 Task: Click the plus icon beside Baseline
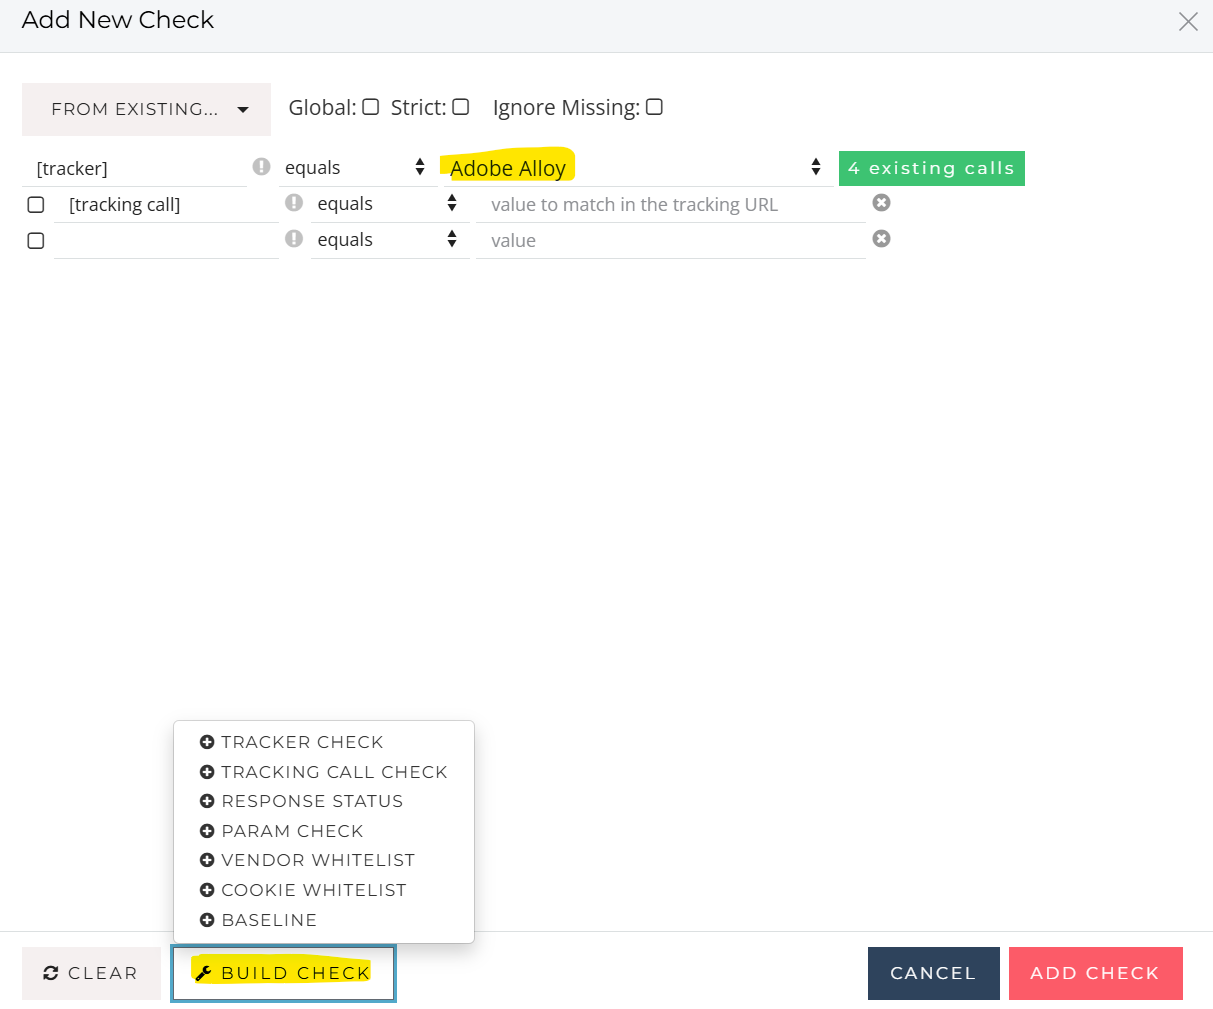click(x=207, y=920)
